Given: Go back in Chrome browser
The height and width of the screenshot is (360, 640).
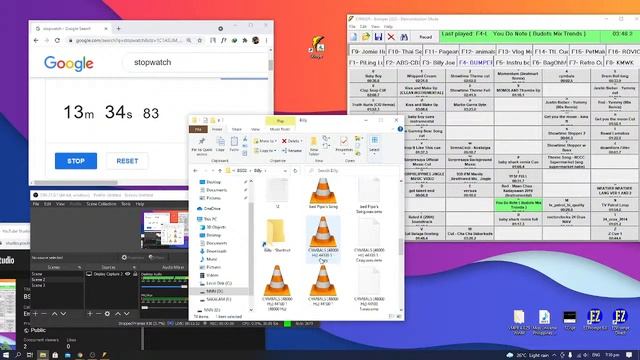Looking at the screenshot, I should click(36, 40).
